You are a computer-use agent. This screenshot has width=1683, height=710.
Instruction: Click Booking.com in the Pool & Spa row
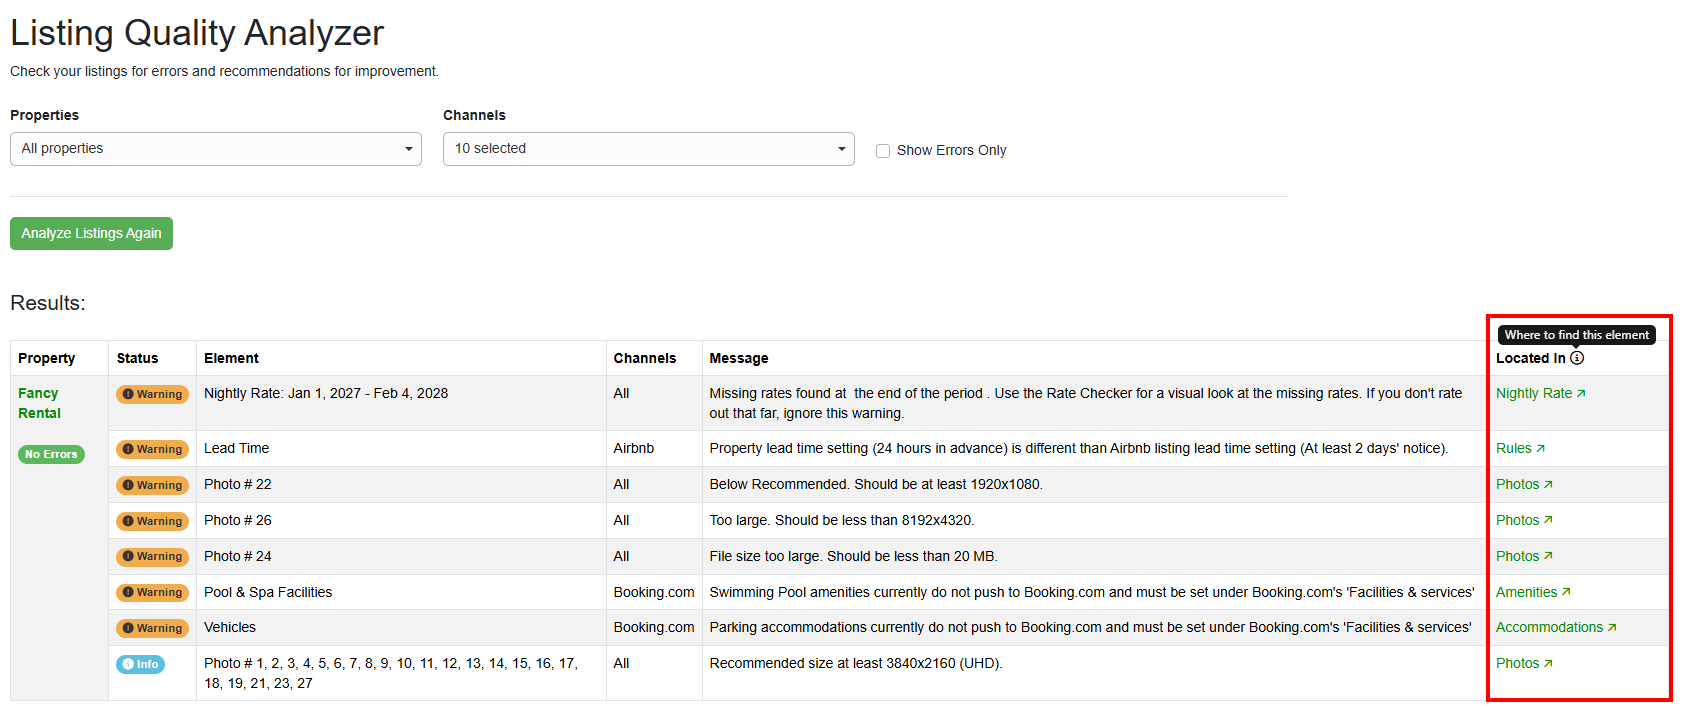click(x=654, y=592)
